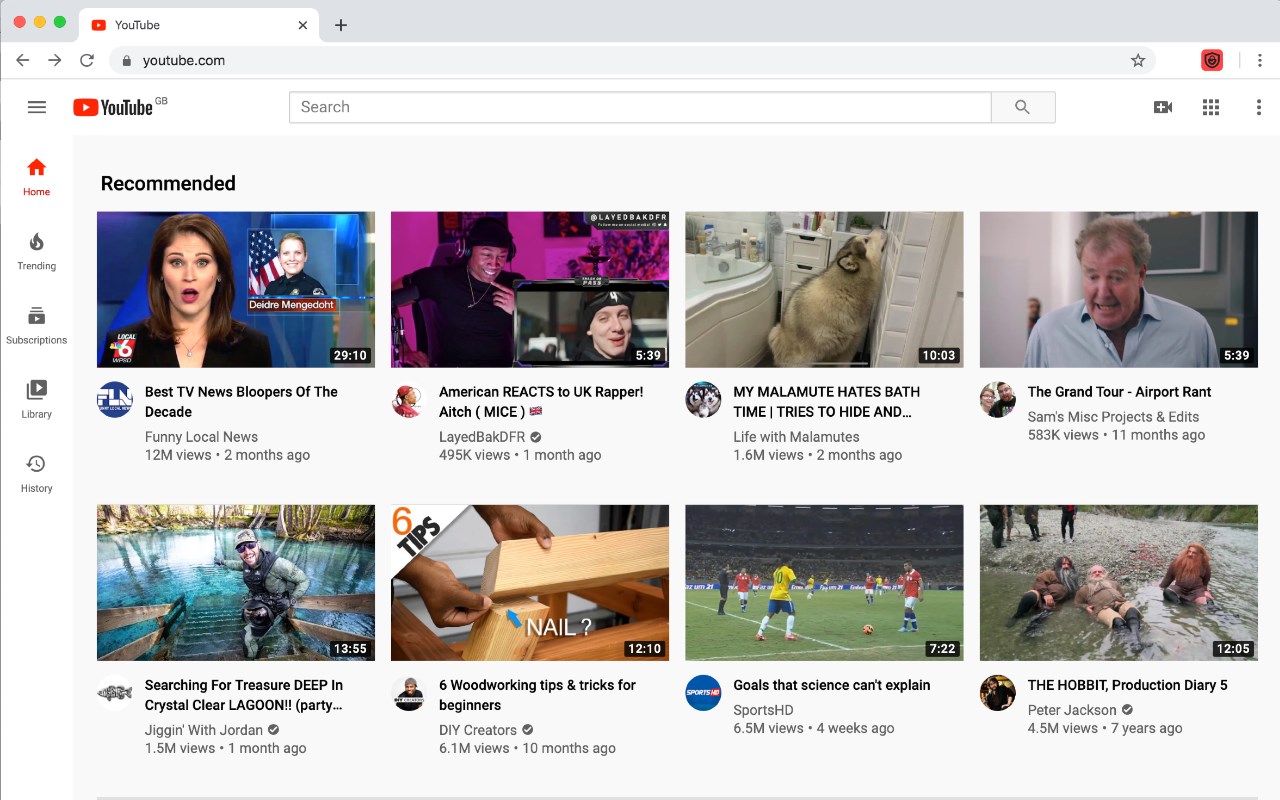Open the LayedBakDFR channel avatar
Image resolution: width=1280 pixels, height=800 pixels.
[409, 400]
